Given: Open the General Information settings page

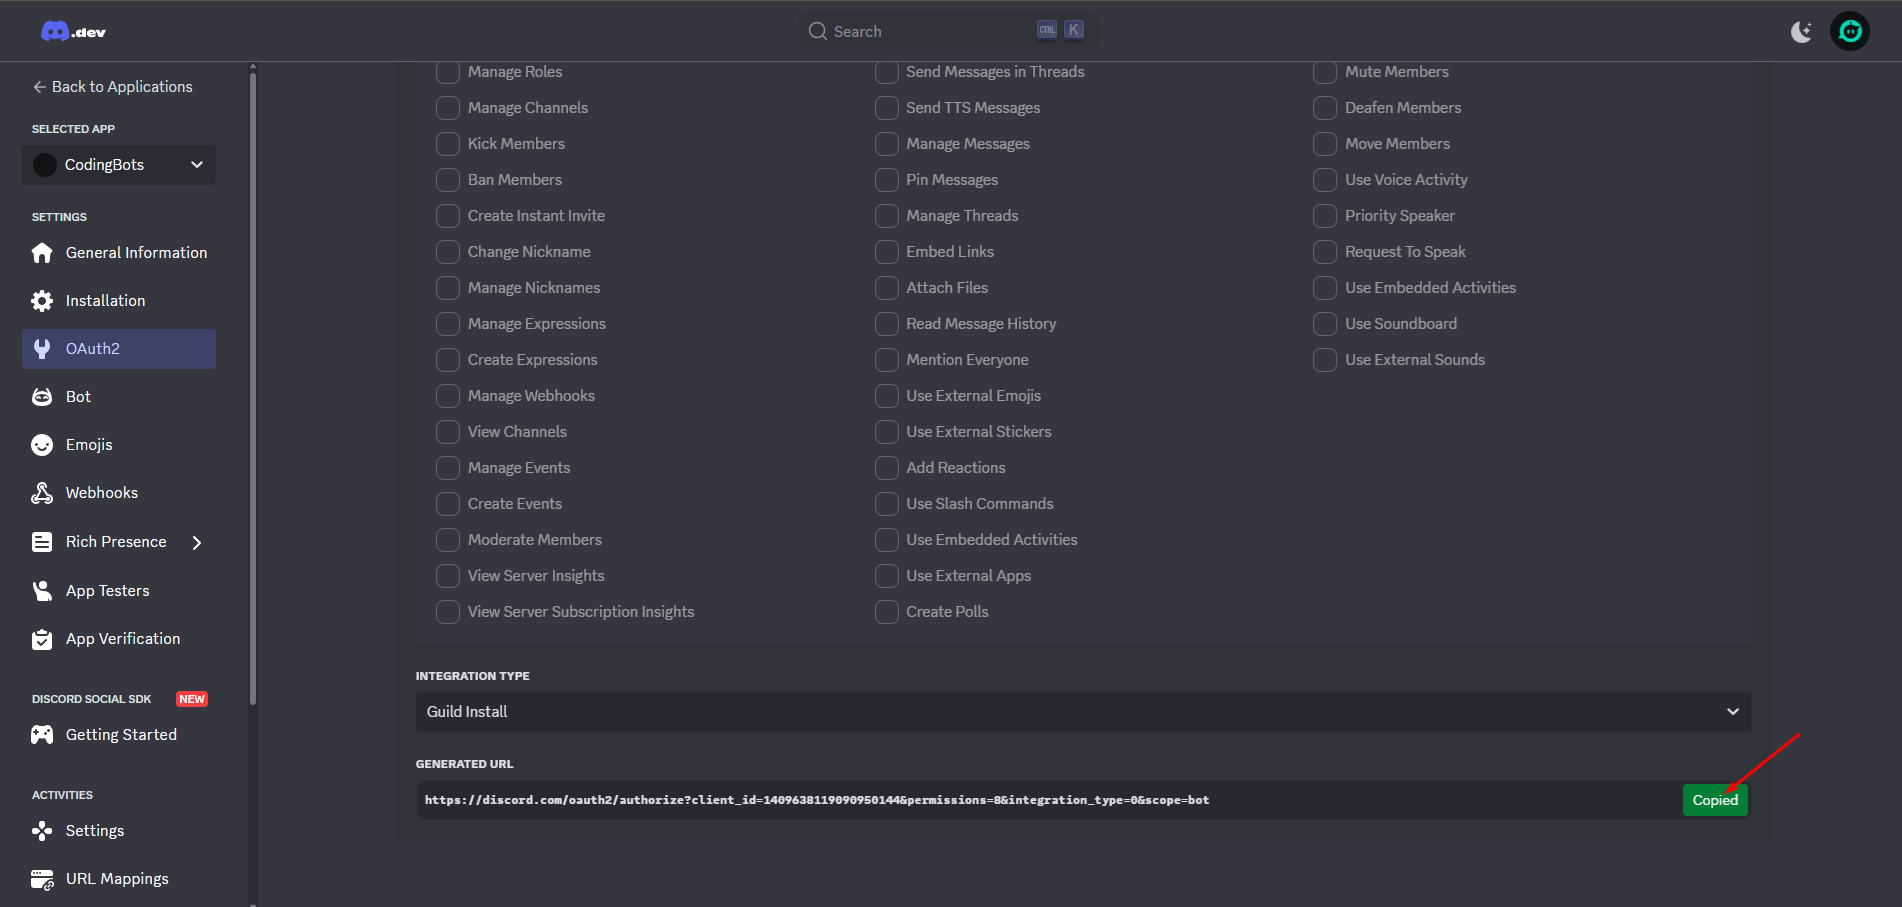Looking at the screenshot, I should point(119,253).
